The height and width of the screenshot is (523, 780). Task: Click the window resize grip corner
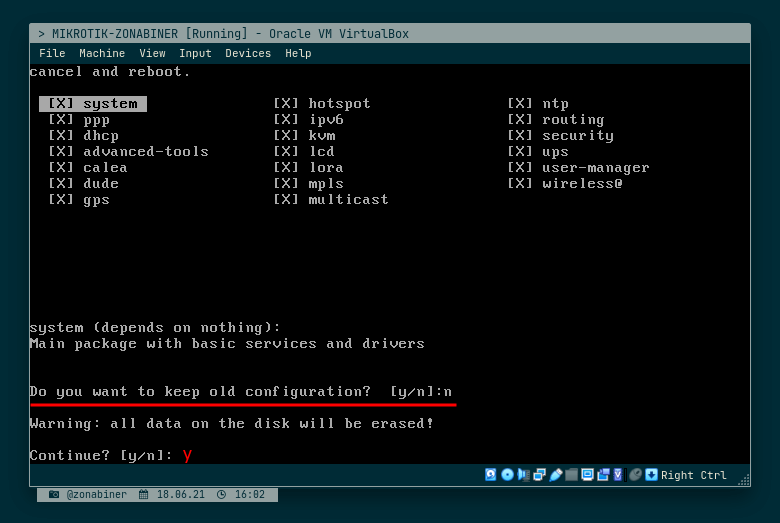(x=744, y=480)
